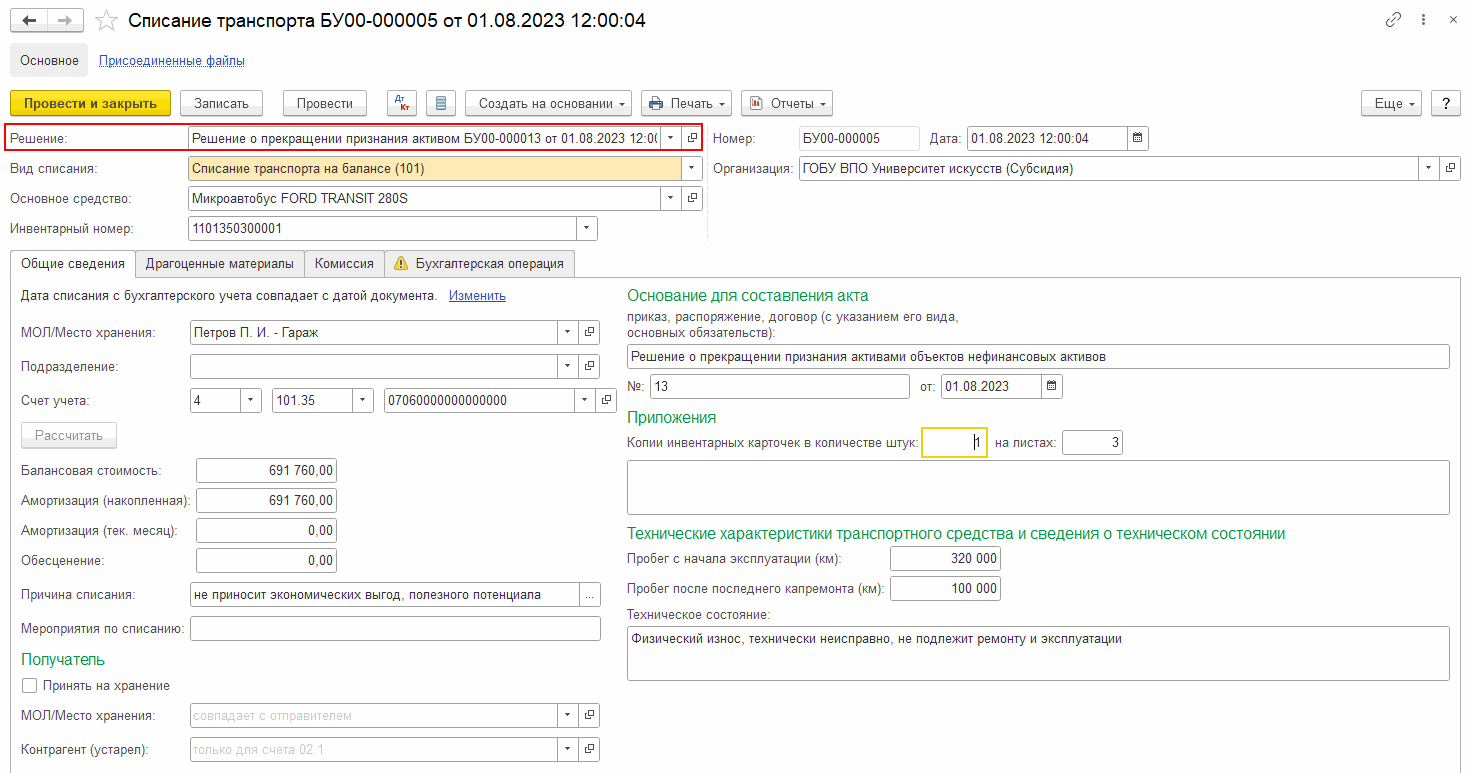Select the Общие сведения tab
The image size is (1472, 773).
(73, 263)
